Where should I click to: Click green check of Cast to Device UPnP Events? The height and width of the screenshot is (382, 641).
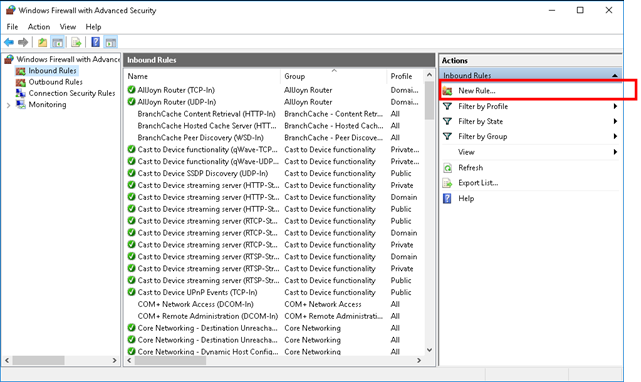point(131,292)
